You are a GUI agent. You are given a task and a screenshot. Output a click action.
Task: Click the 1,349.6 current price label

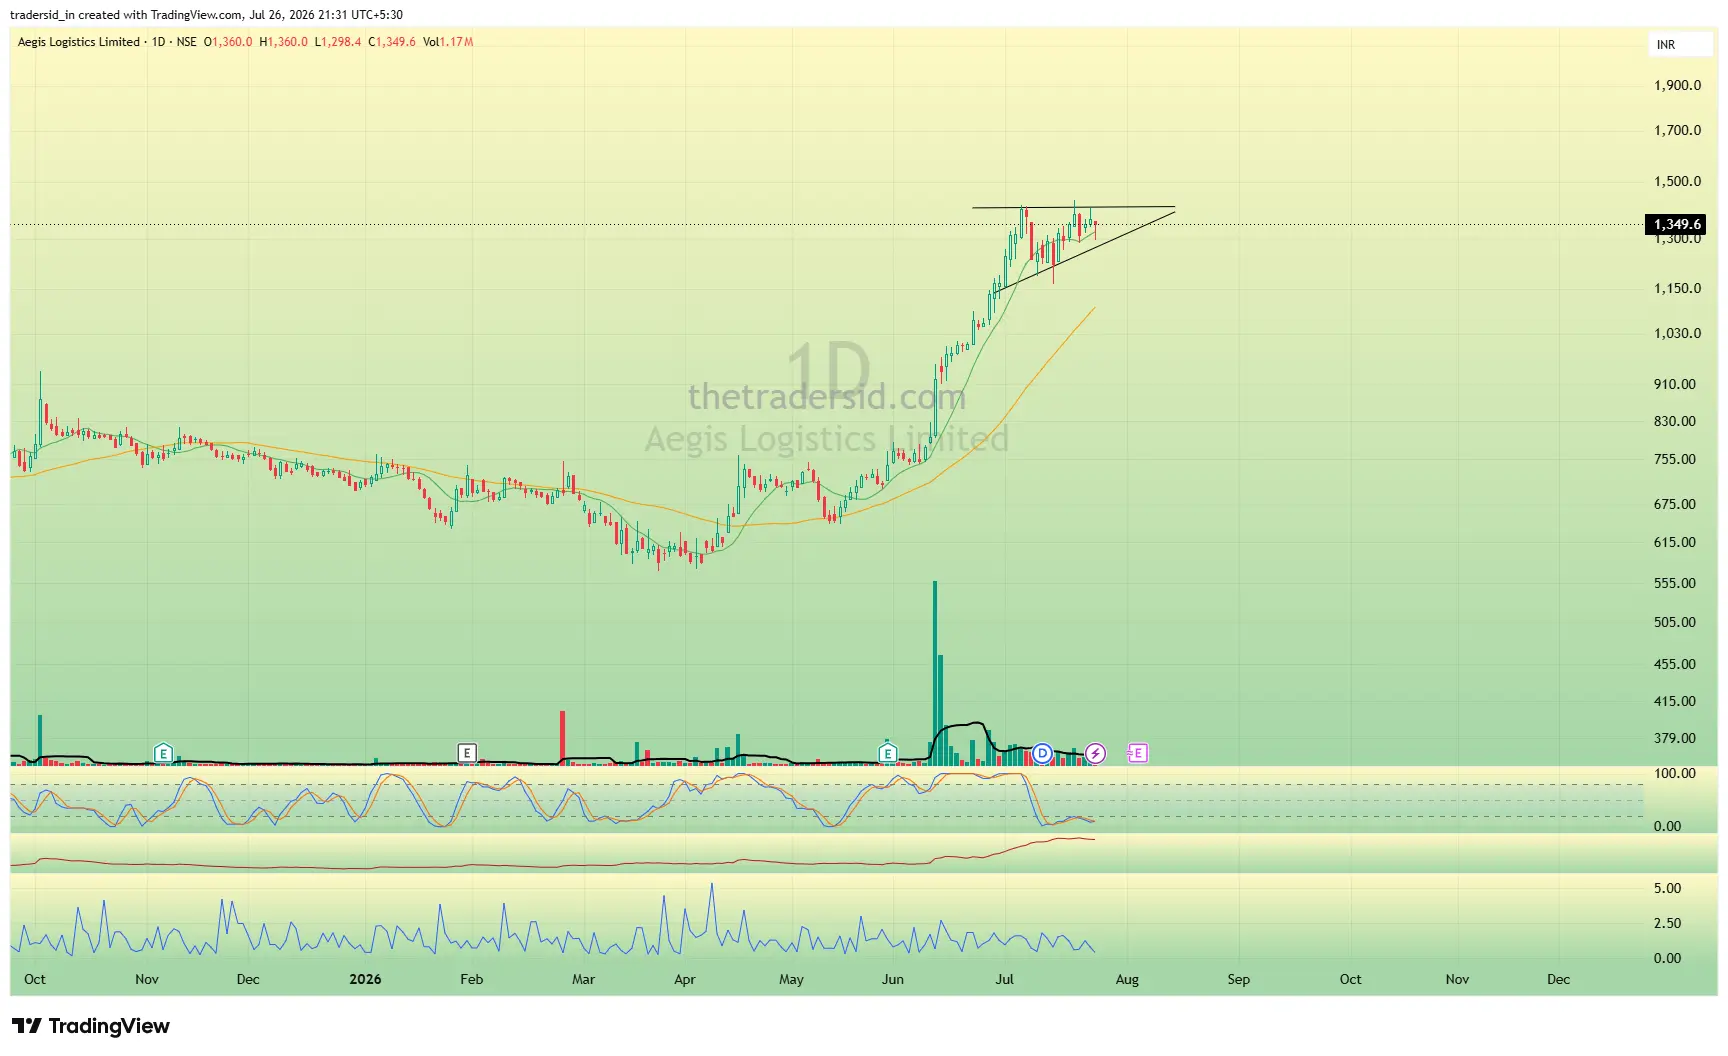pos(1676,224)
